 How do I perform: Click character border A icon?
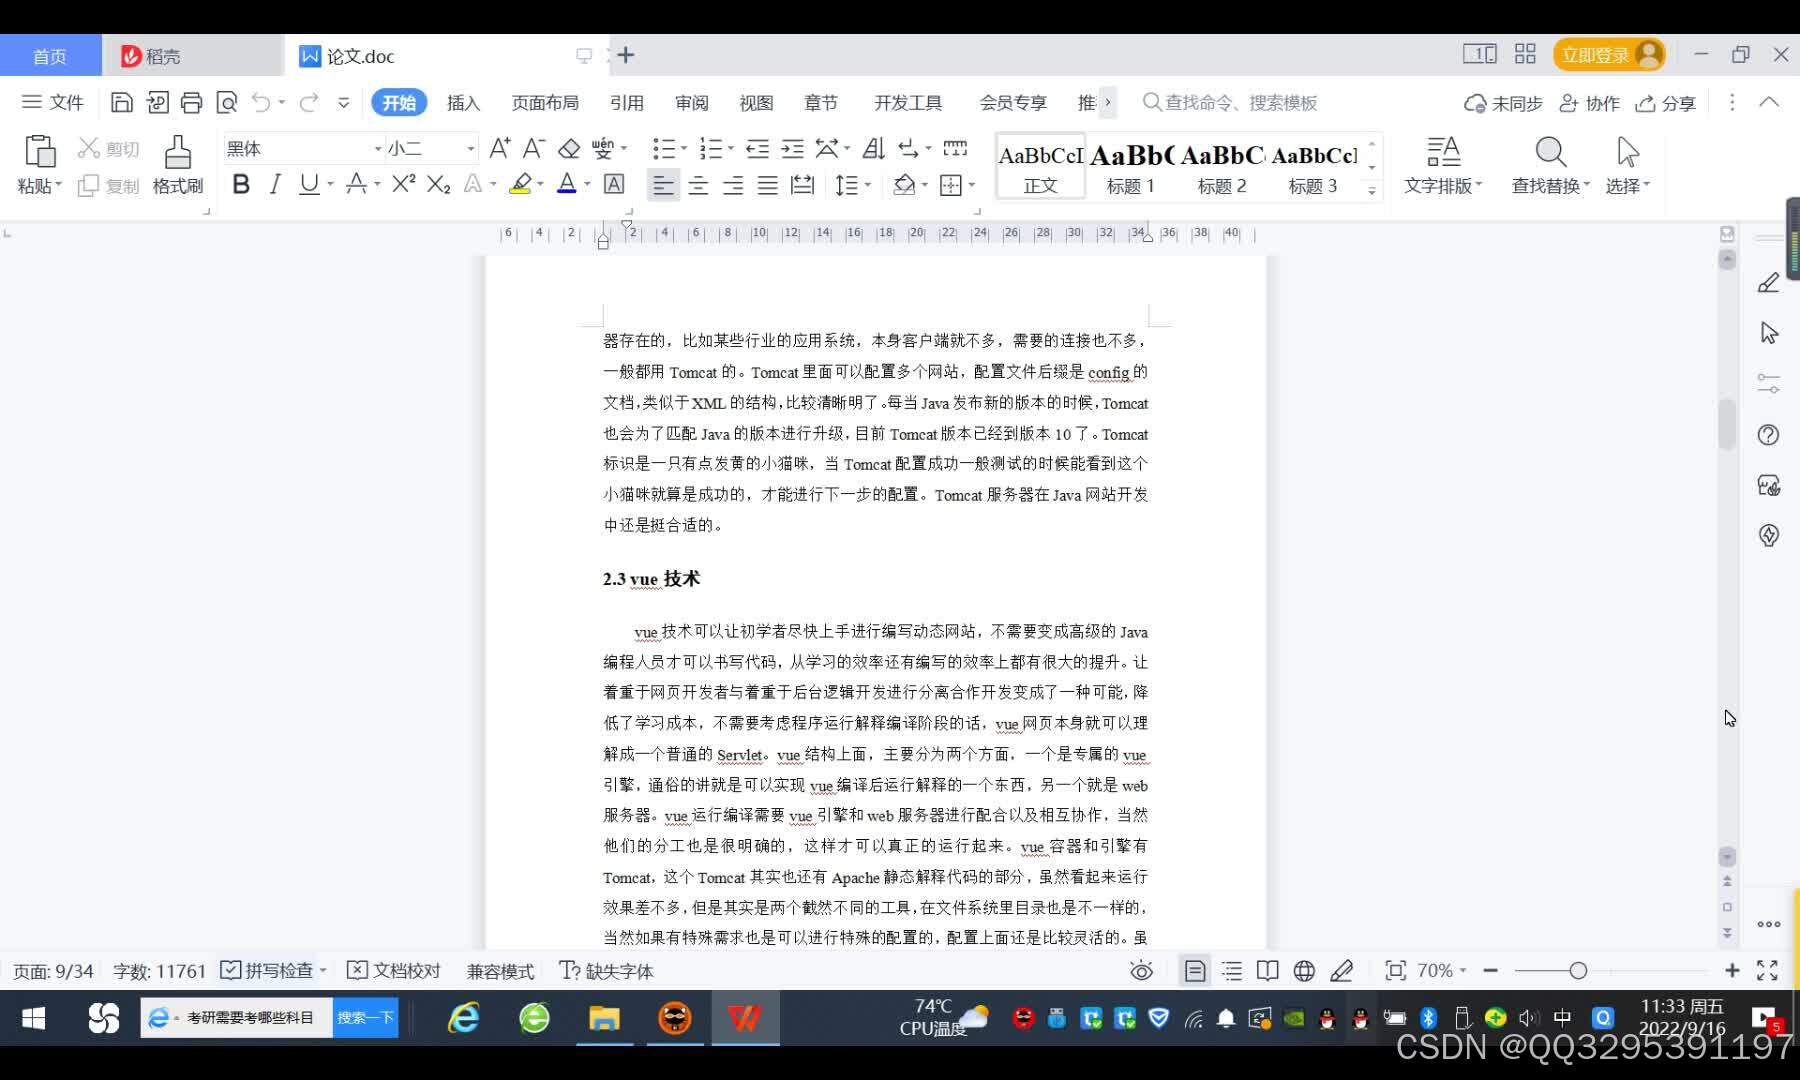[614, 184]
